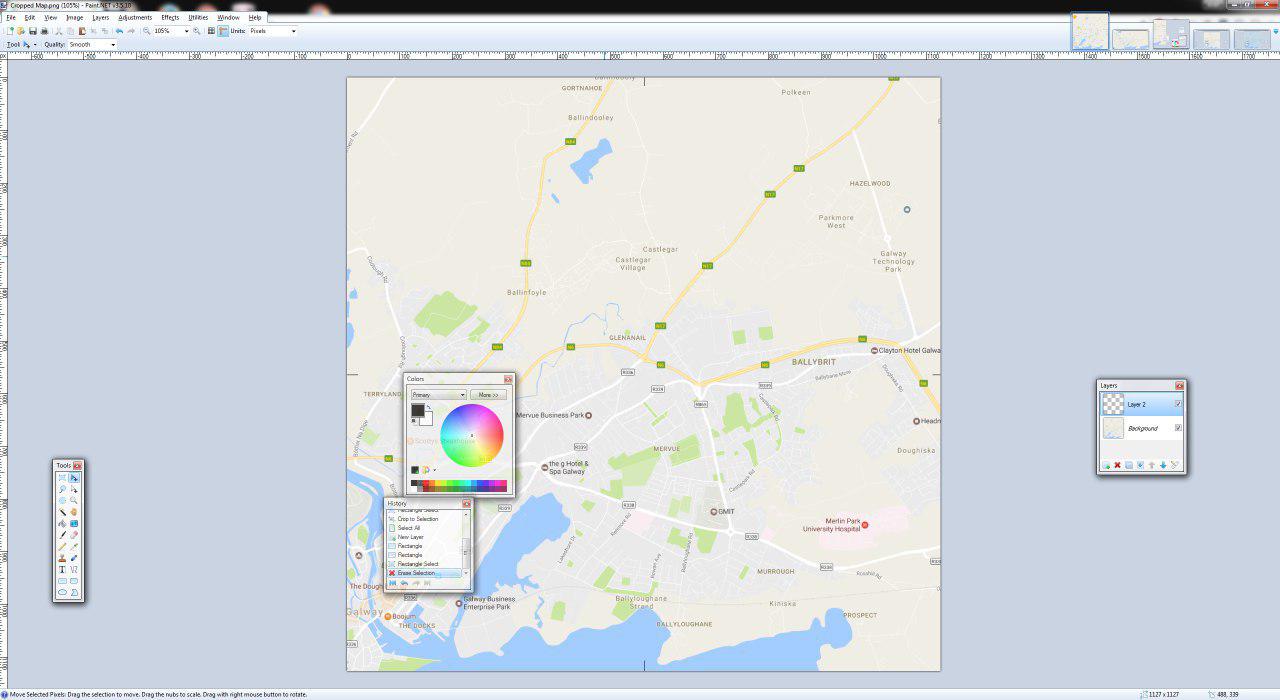This screenshot has height=700, width=1280.
Task: Open the Edit menu
Action: pos(30,17)
